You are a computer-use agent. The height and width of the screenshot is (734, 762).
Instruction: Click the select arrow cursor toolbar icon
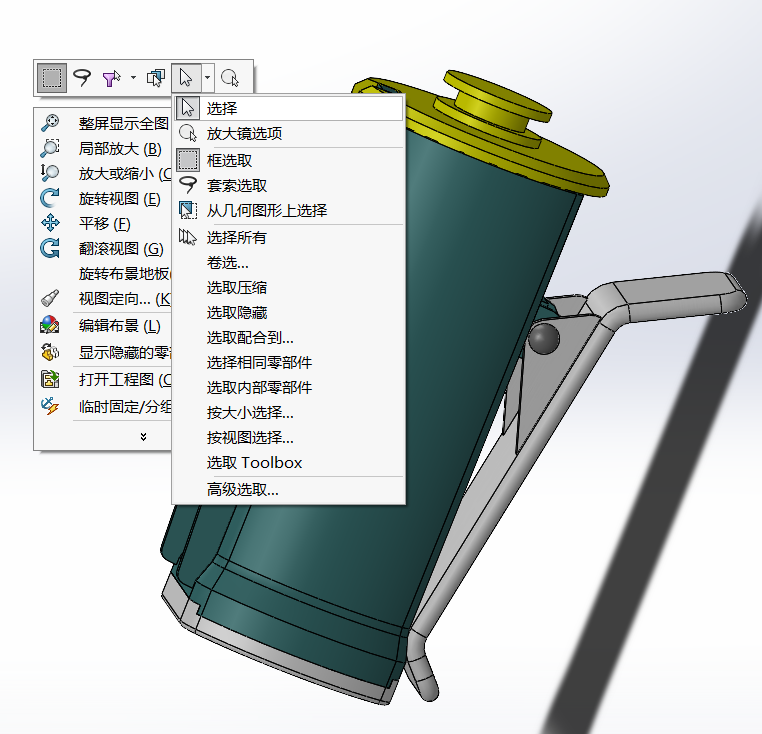186,78
